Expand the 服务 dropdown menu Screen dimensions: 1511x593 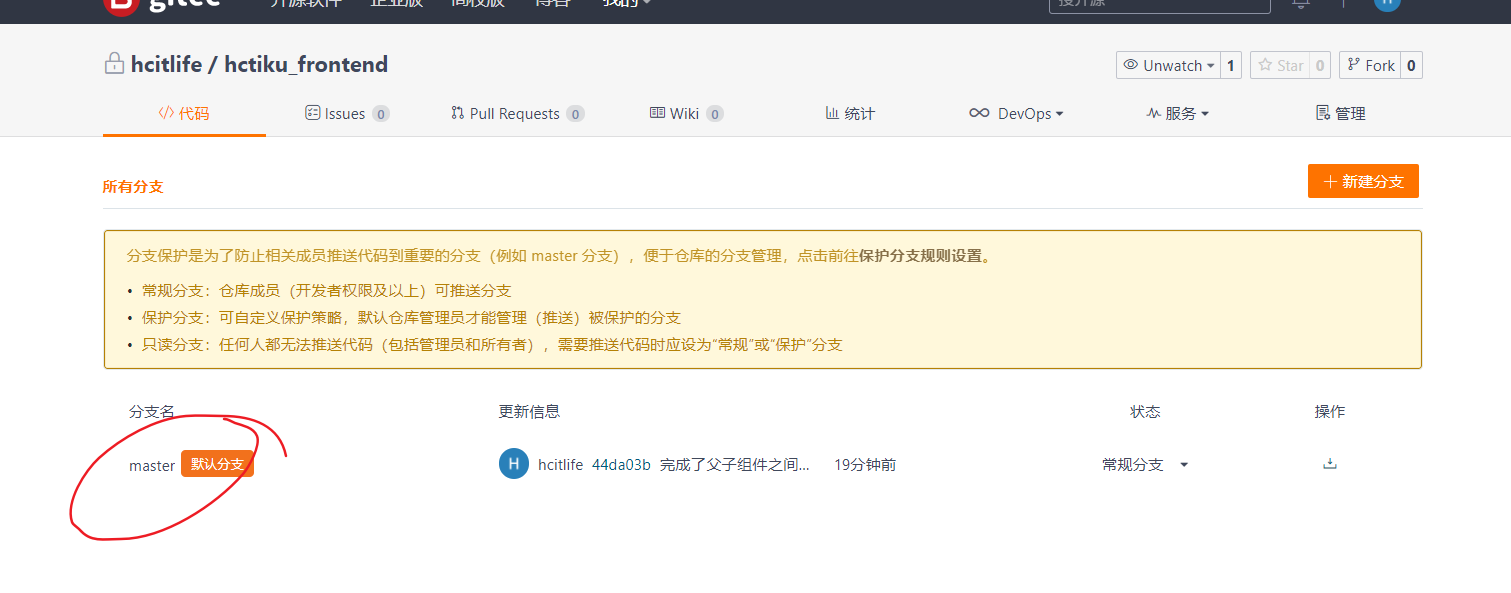tap(1178, 113)
